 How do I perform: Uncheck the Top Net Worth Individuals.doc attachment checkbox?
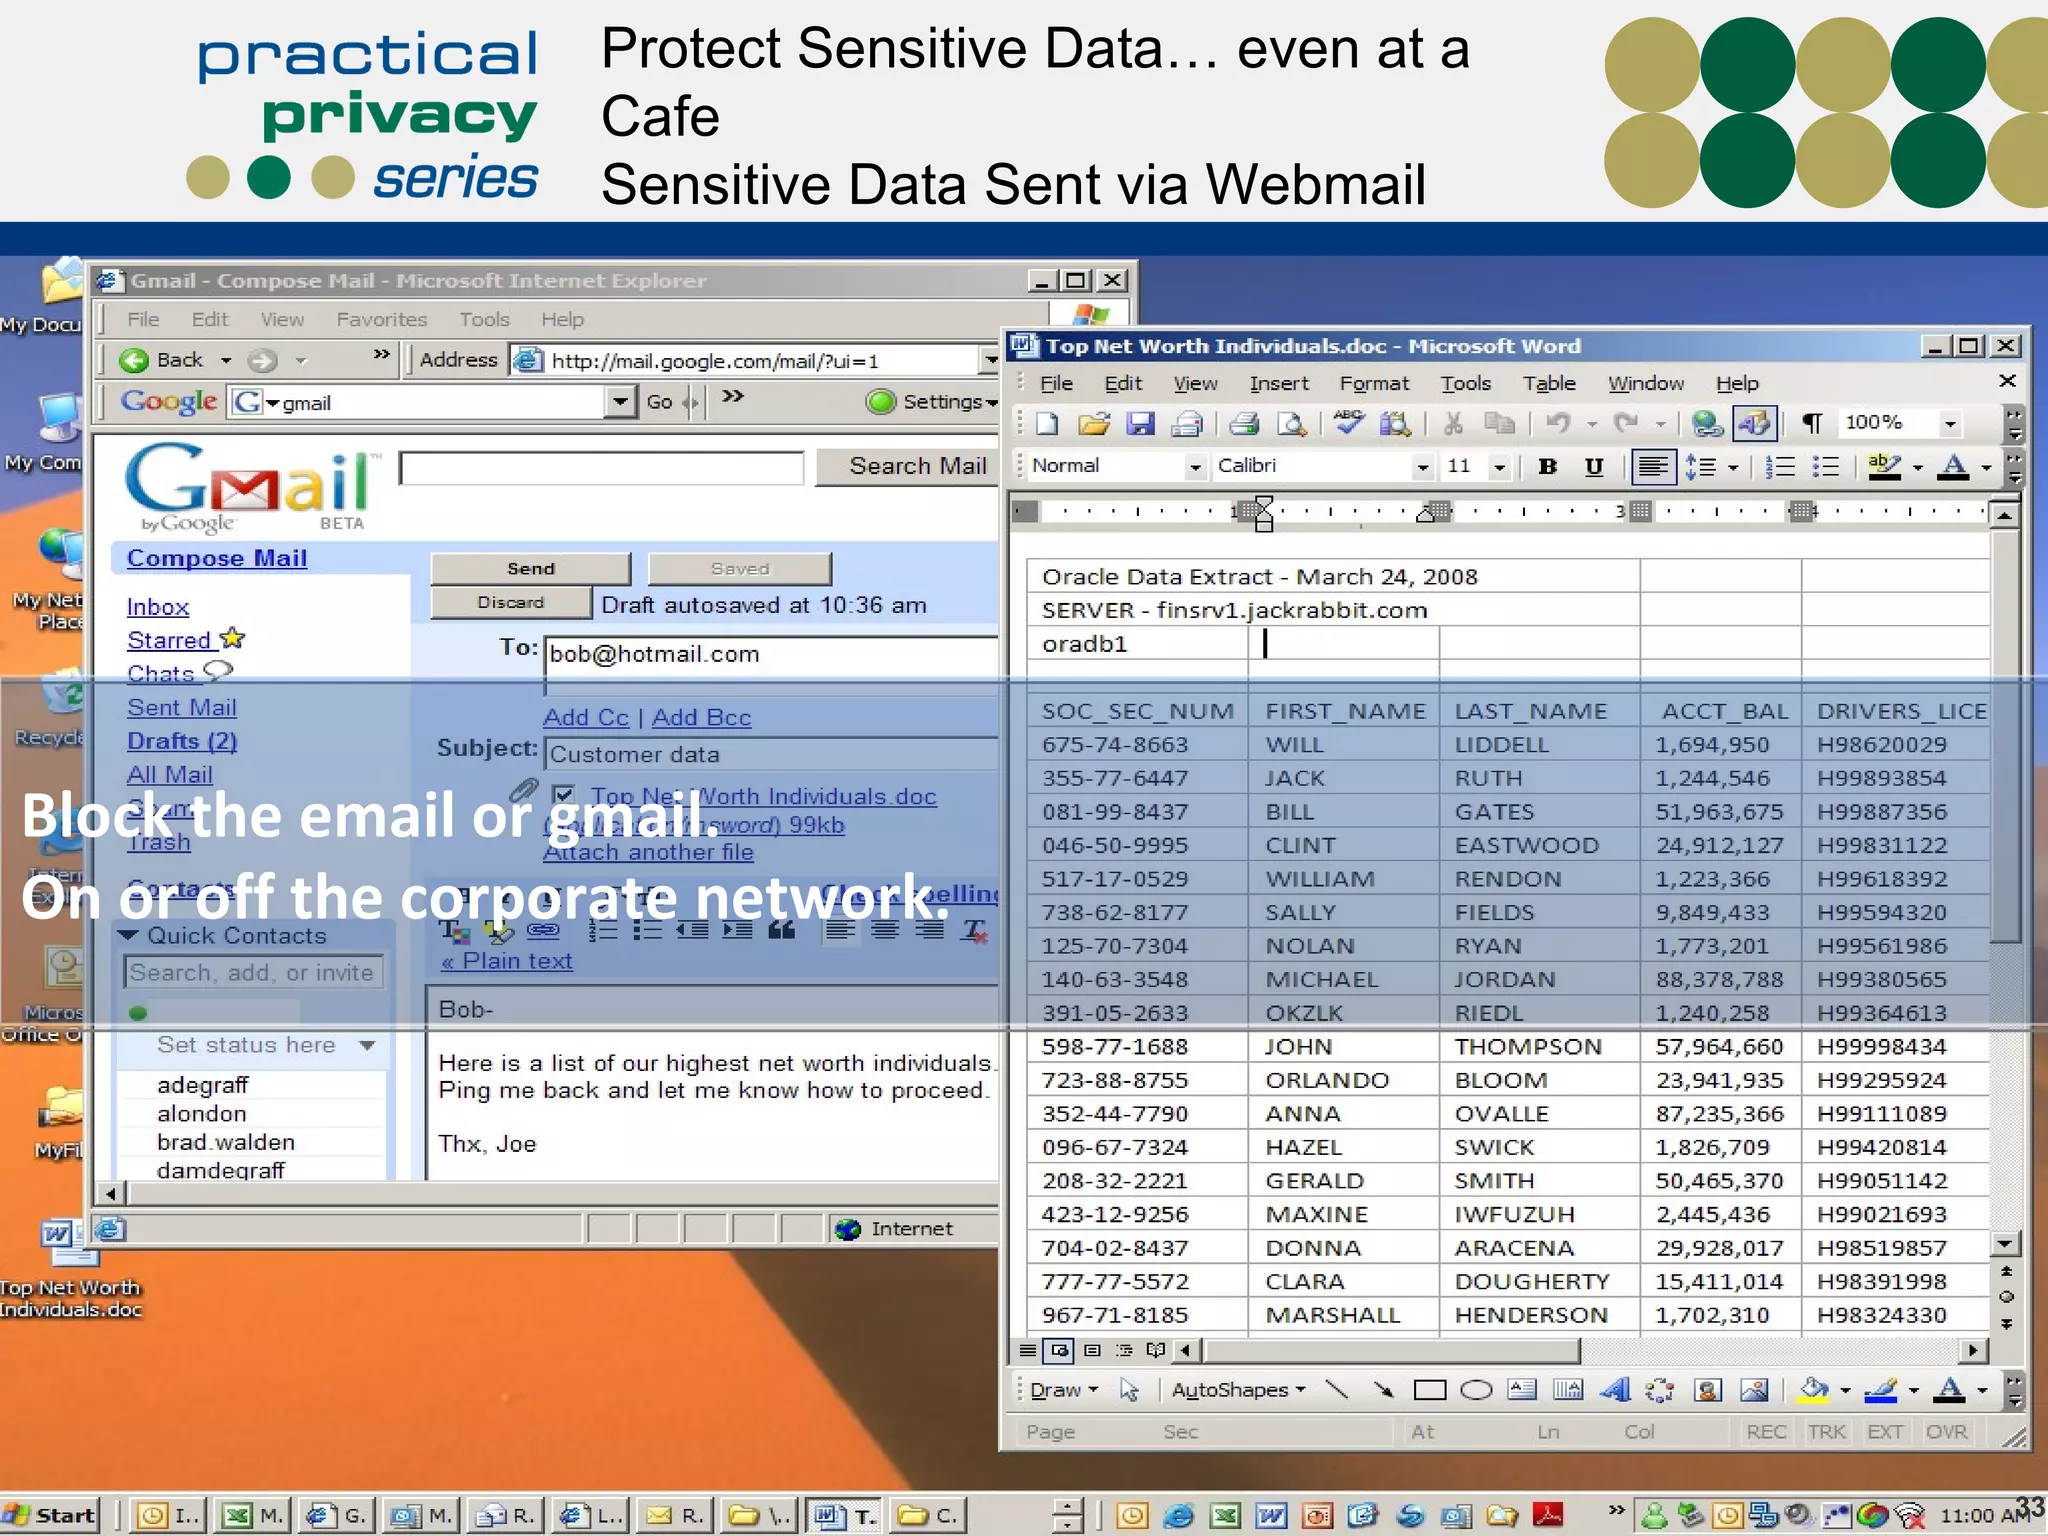(x=564, y=795)
